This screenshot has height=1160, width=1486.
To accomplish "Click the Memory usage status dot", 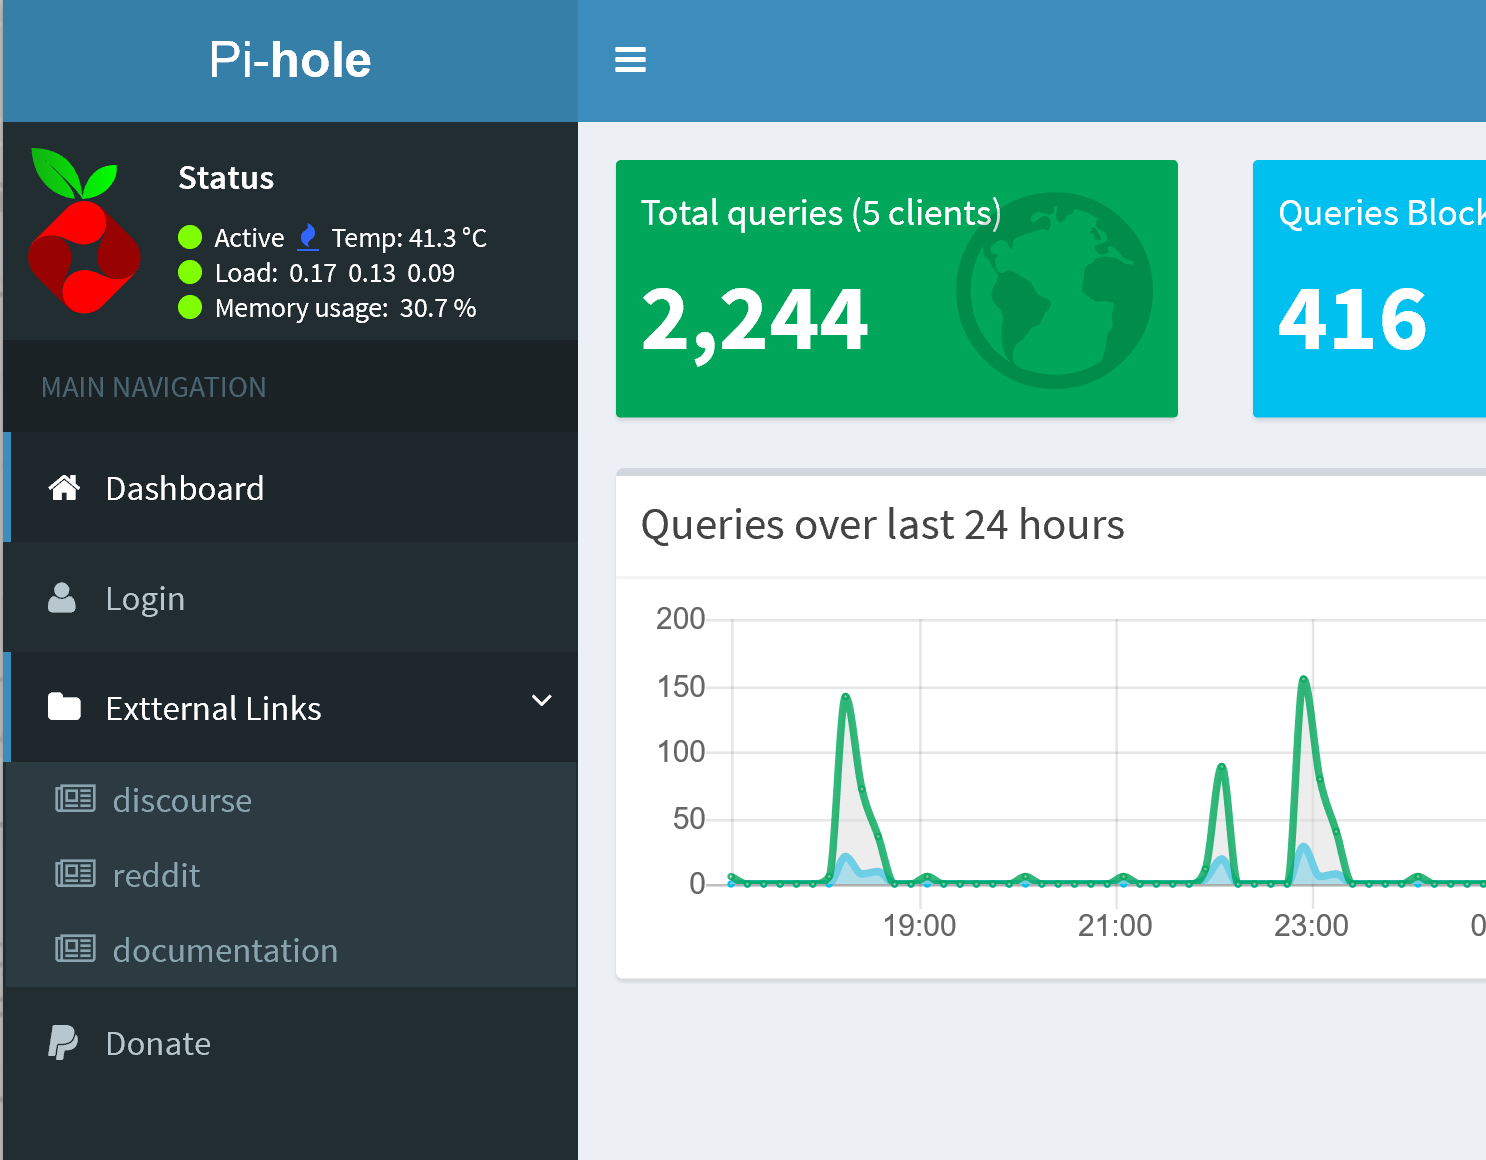I will click(190, 308).
